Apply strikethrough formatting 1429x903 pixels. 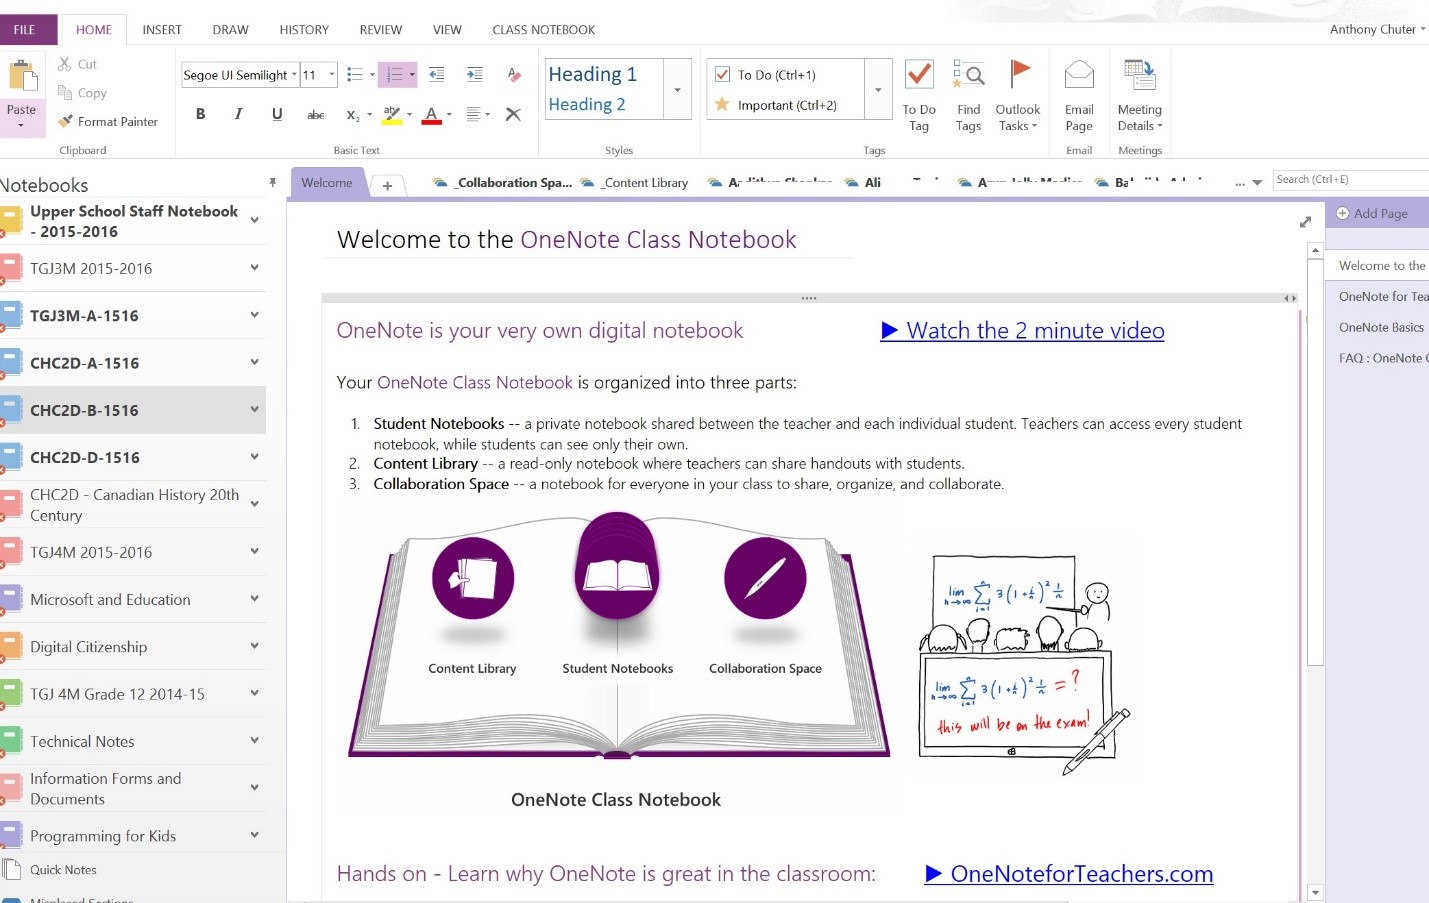(x=315, y=115)
